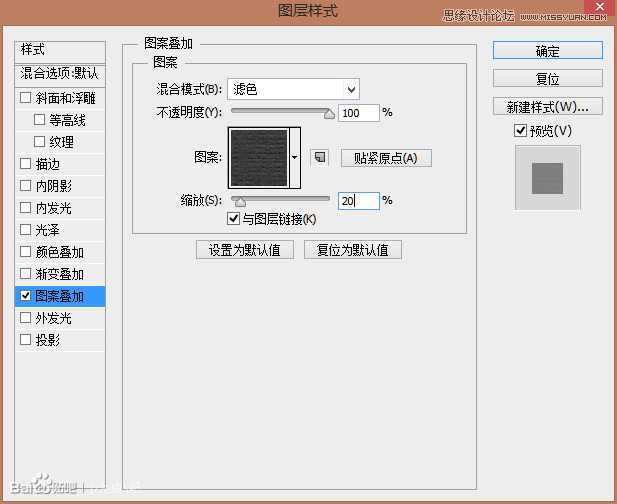Enable 内发光 checkbox

(26, 208)
